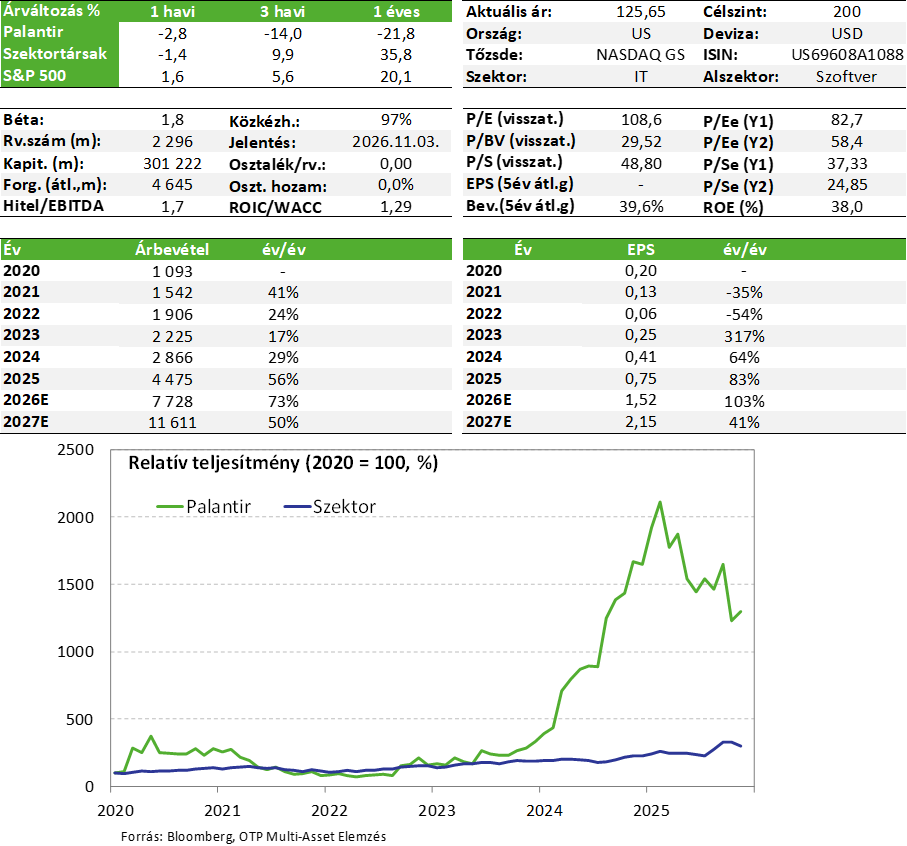
Task: Select the Bev.(5év átl.g) value 39,6%
Action: (x=641, y=206)
